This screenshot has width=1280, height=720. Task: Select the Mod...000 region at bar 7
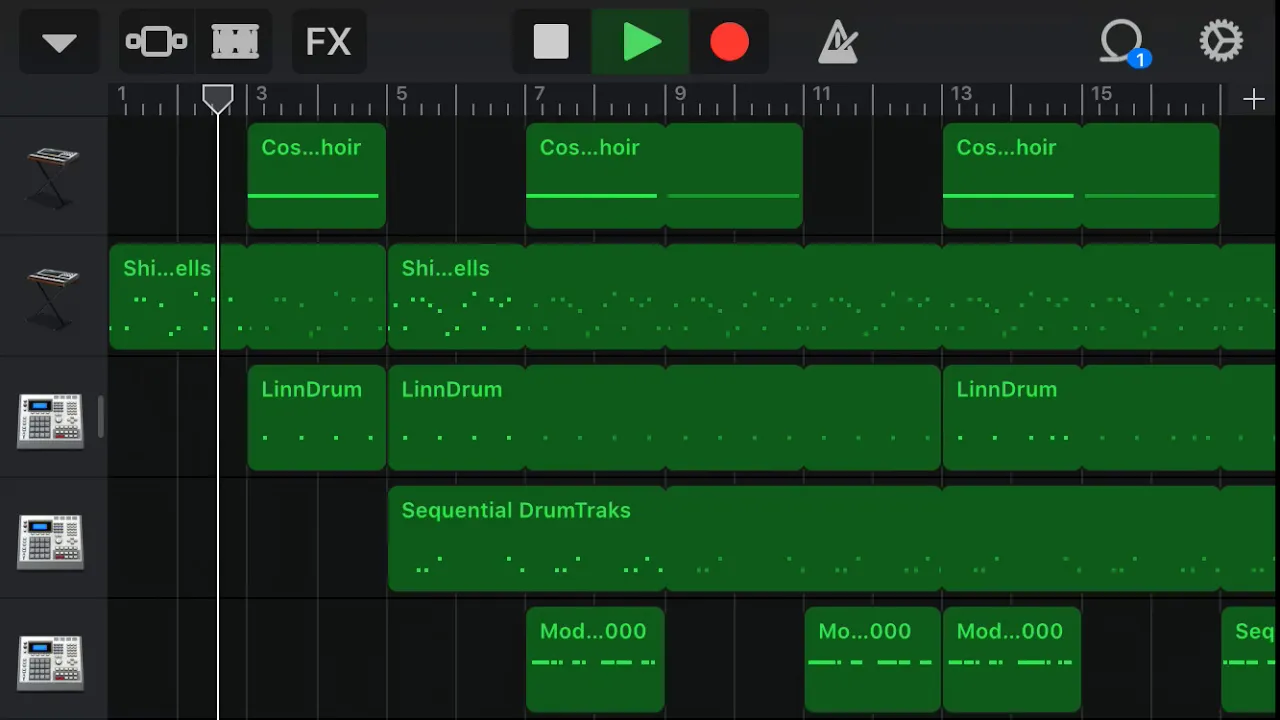(595, 660)
